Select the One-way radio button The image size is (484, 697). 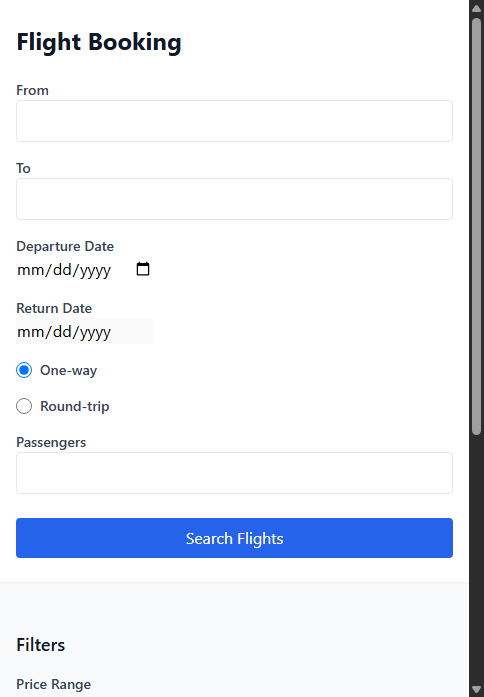pos(24,370)
